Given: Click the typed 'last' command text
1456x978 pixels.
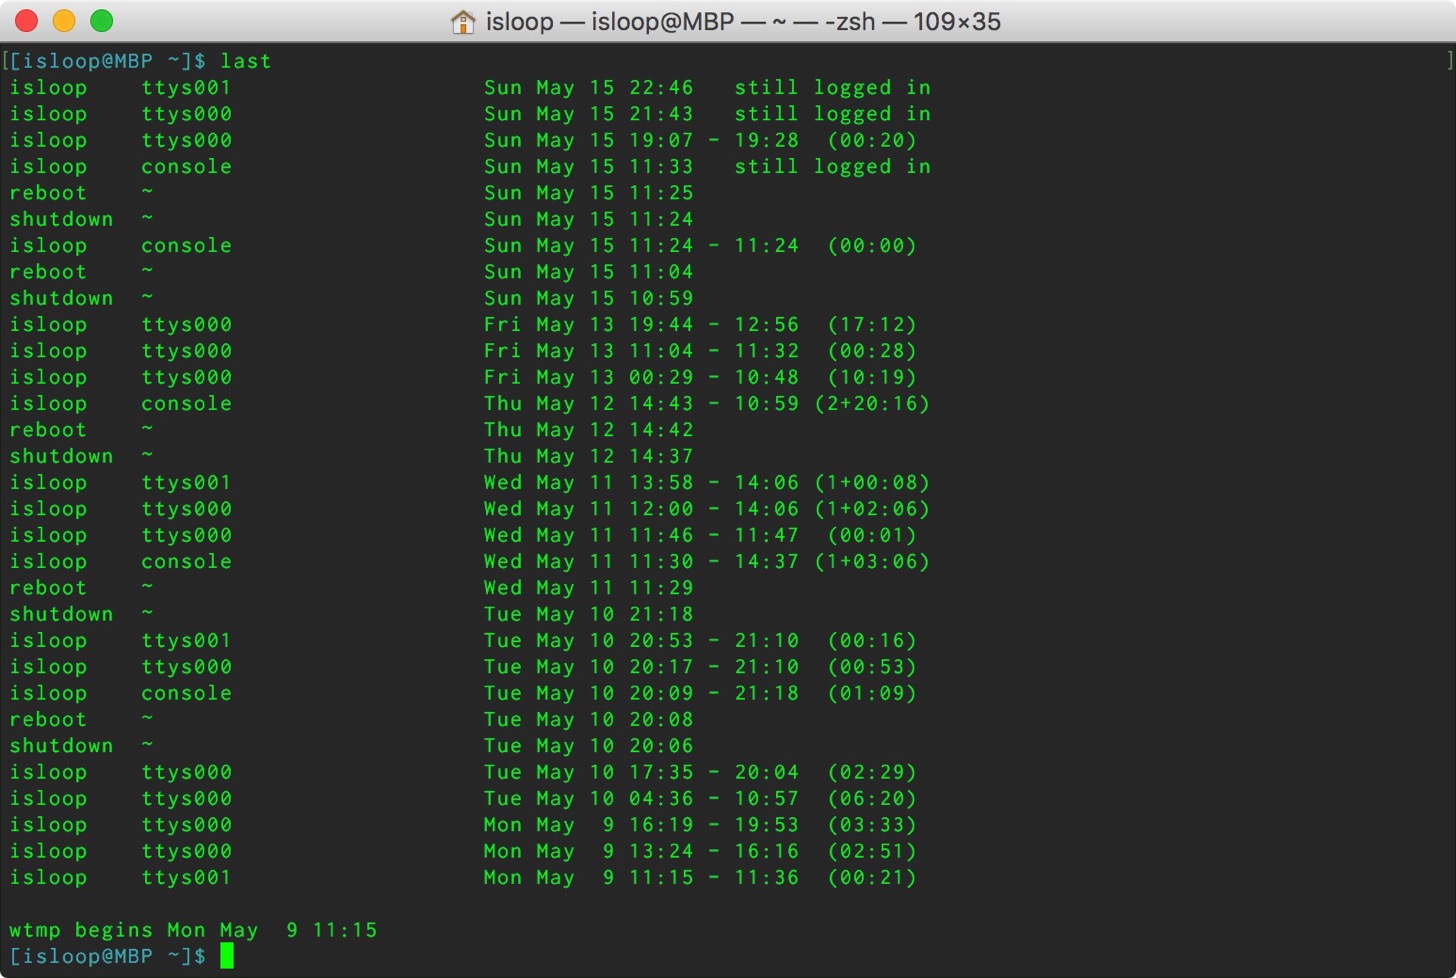Looking at the screenshot, I should (x=246, y=61).
